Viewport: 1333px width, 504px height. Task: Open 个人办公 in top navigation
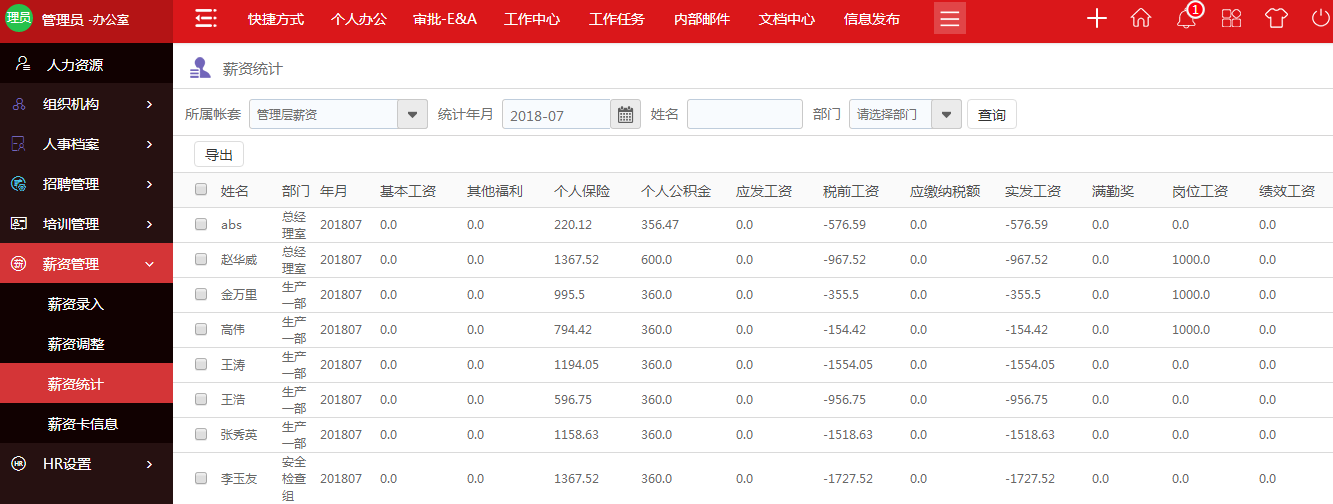(x=358, y=19)
